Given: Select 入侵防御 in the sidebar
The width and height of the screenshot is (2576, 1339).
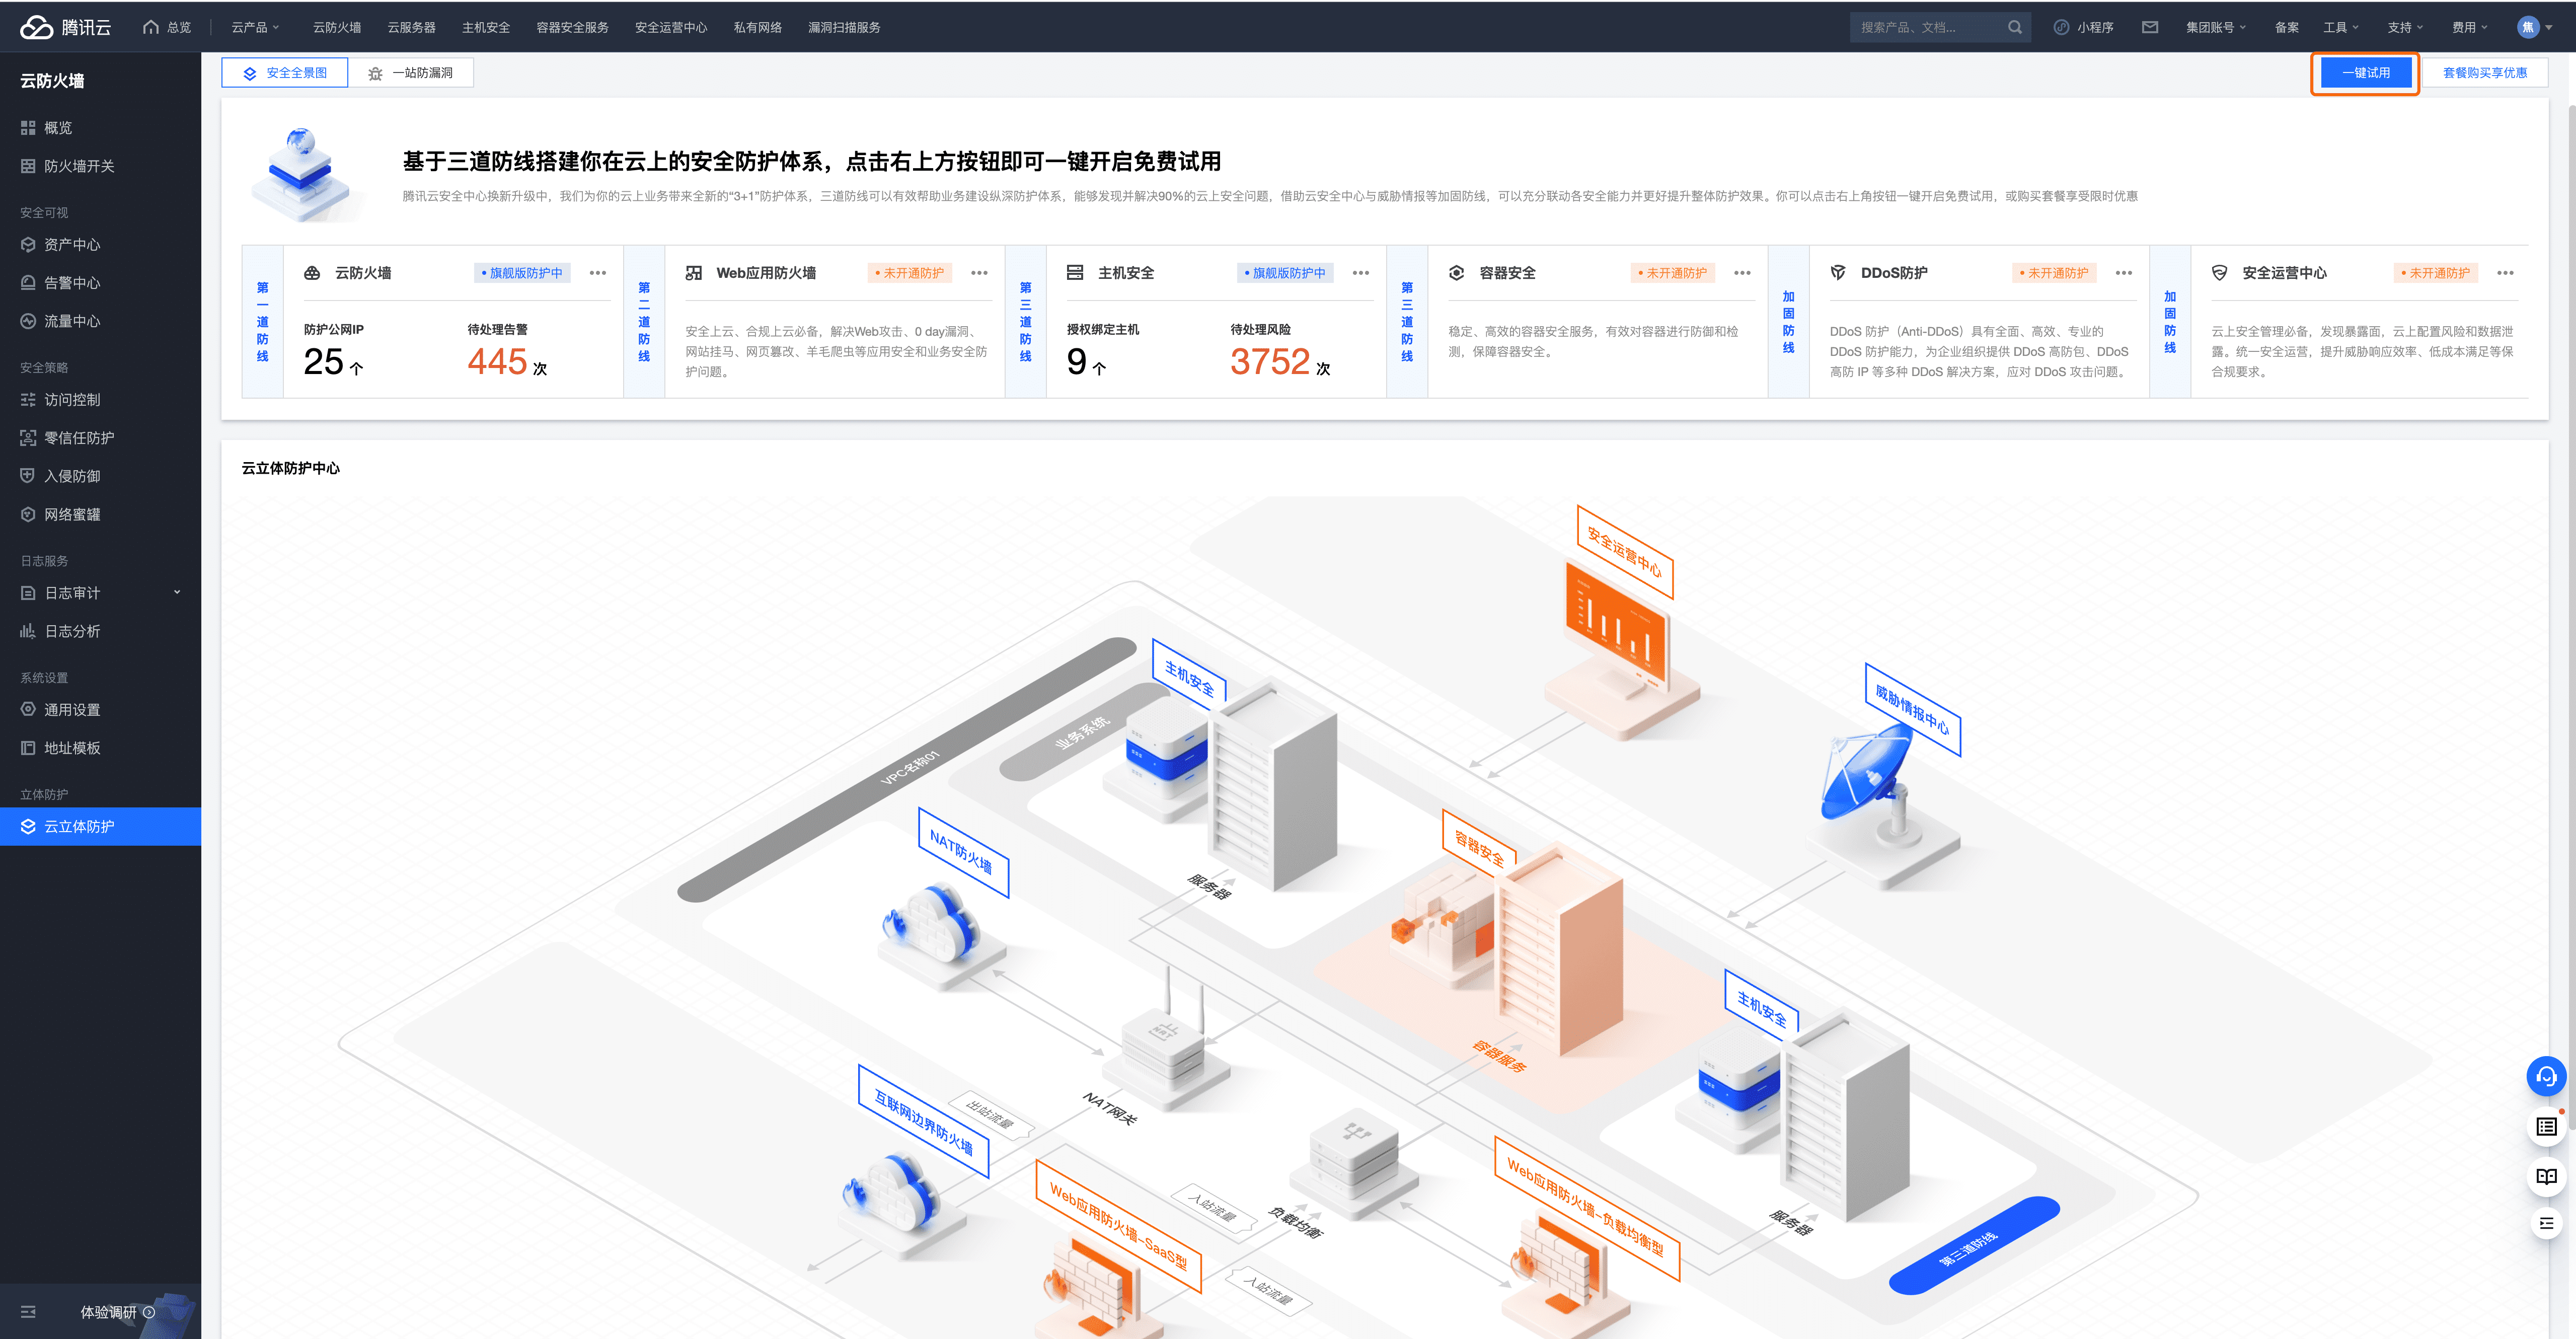Looking at the screenshot, I should 72,476.
